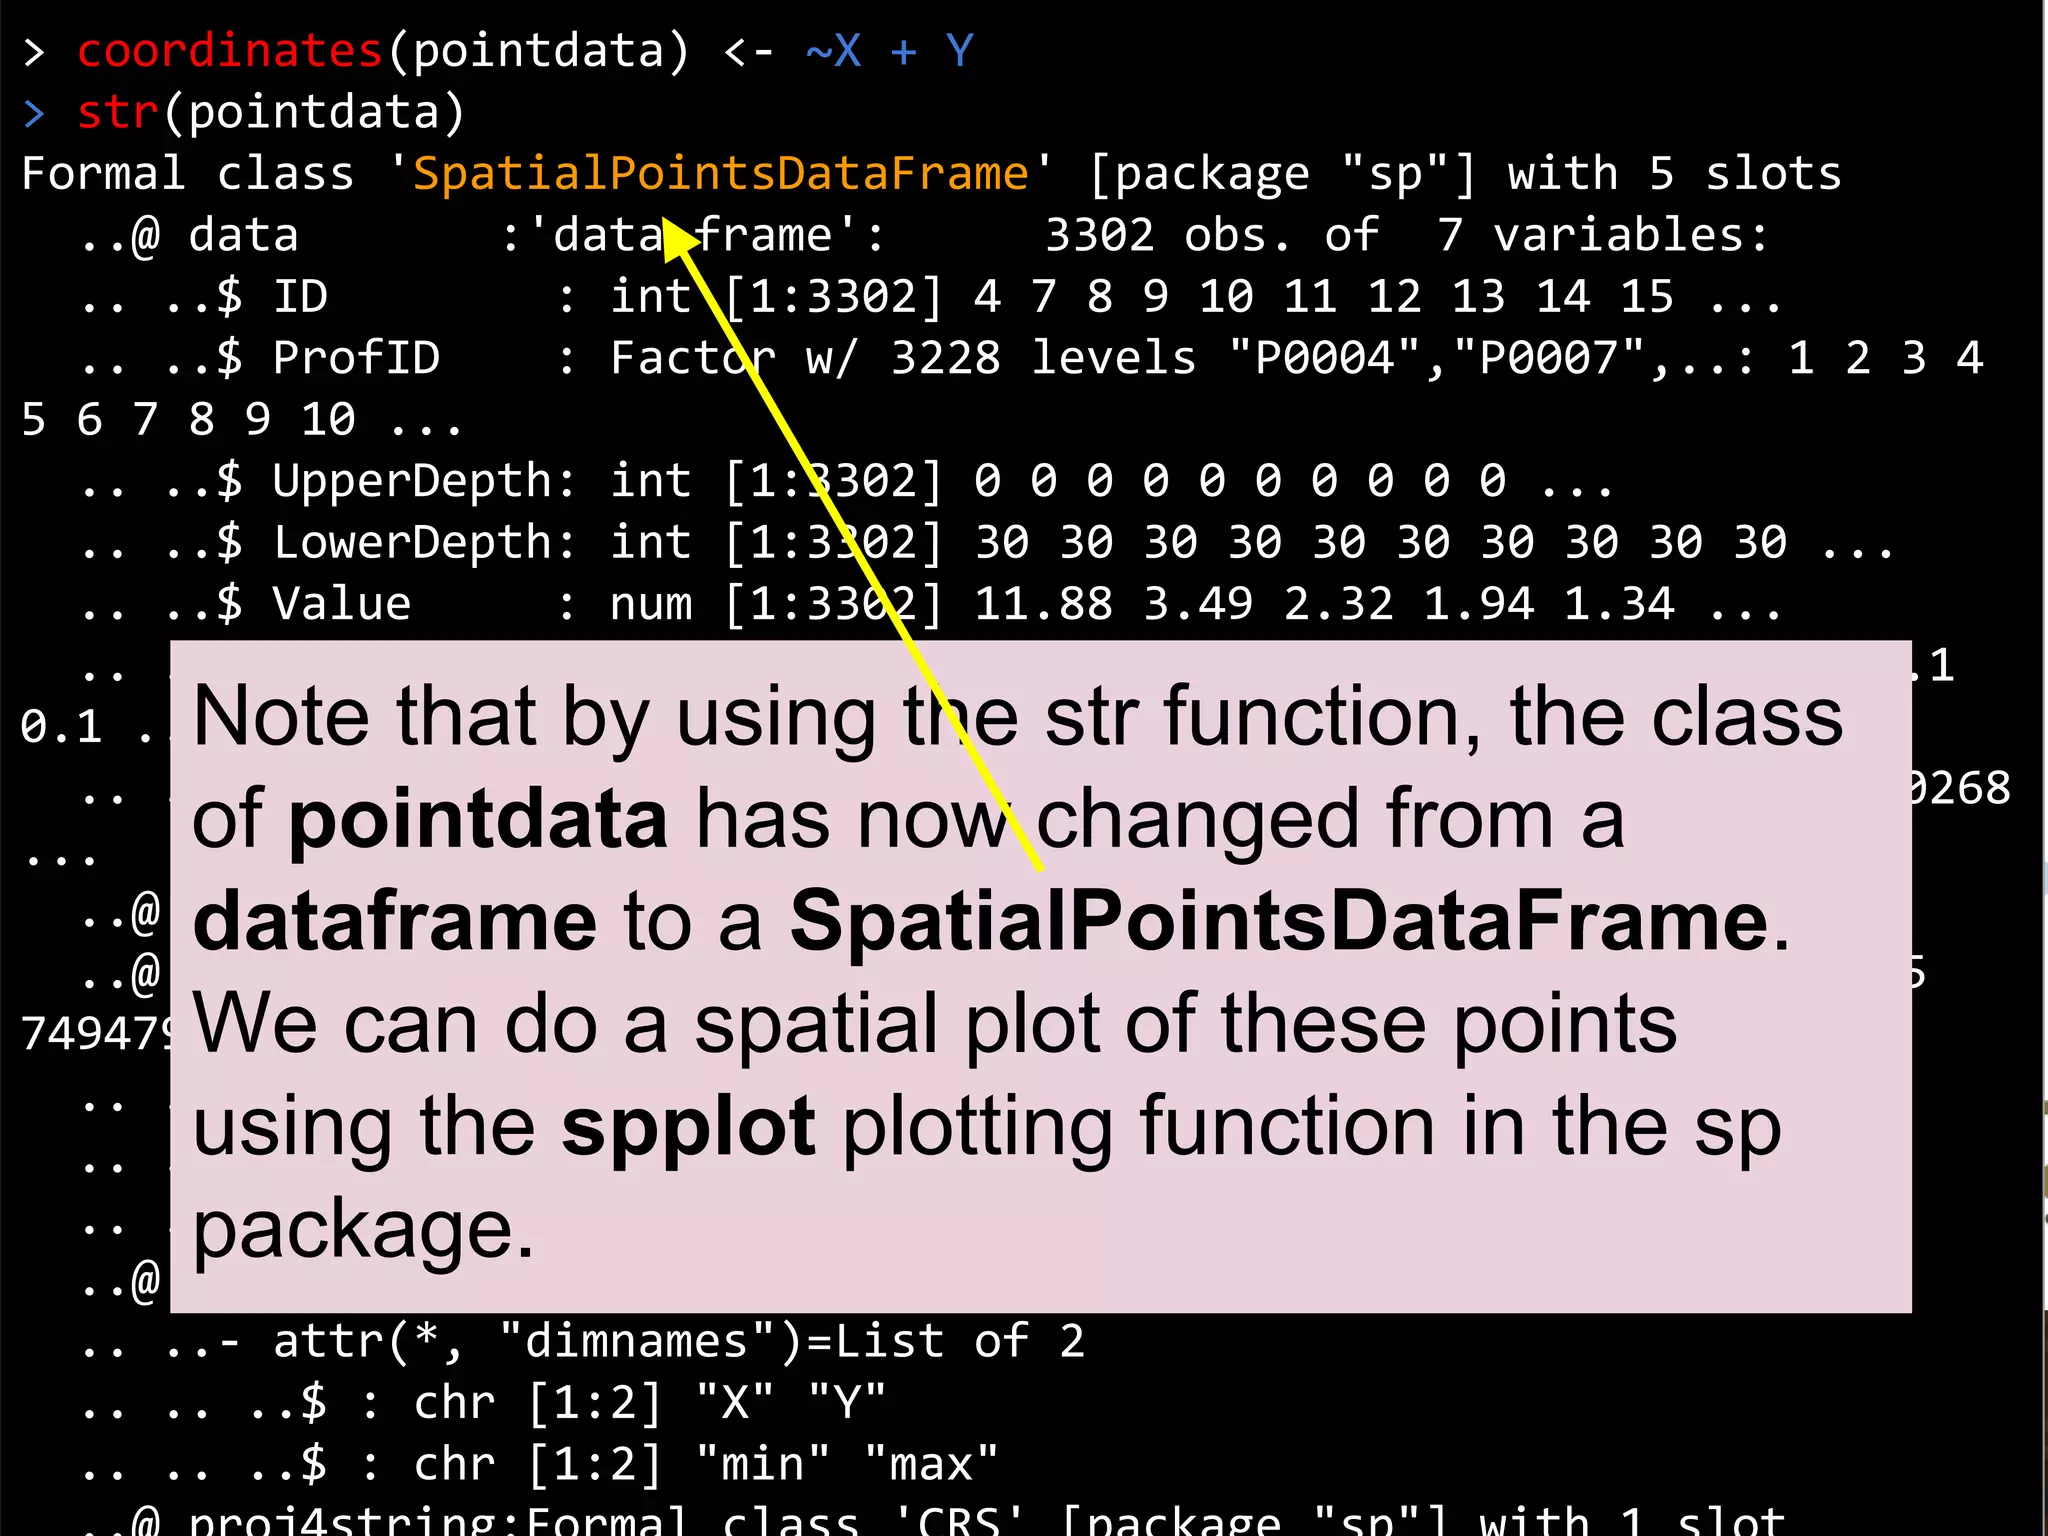This screenshot has width=2048, height=1536.
Task: Click 'Factor w/ 3228 levels' text
Action: coord(903,359)
